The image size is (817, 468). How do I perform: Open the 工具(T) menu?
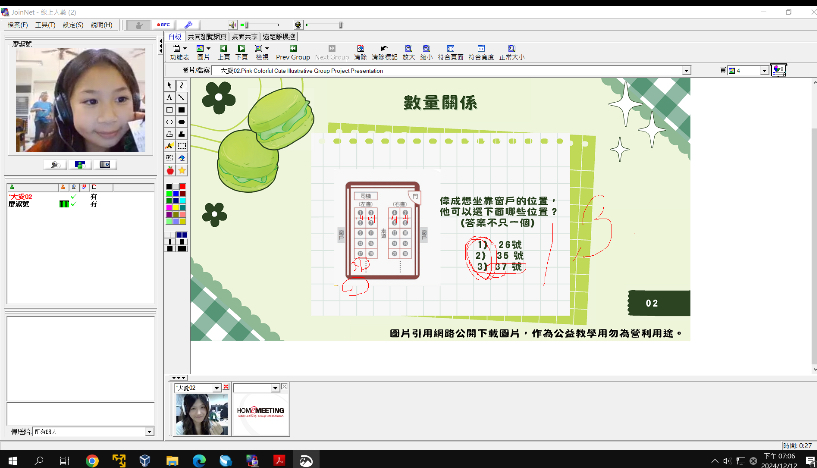tap(44, 23)
